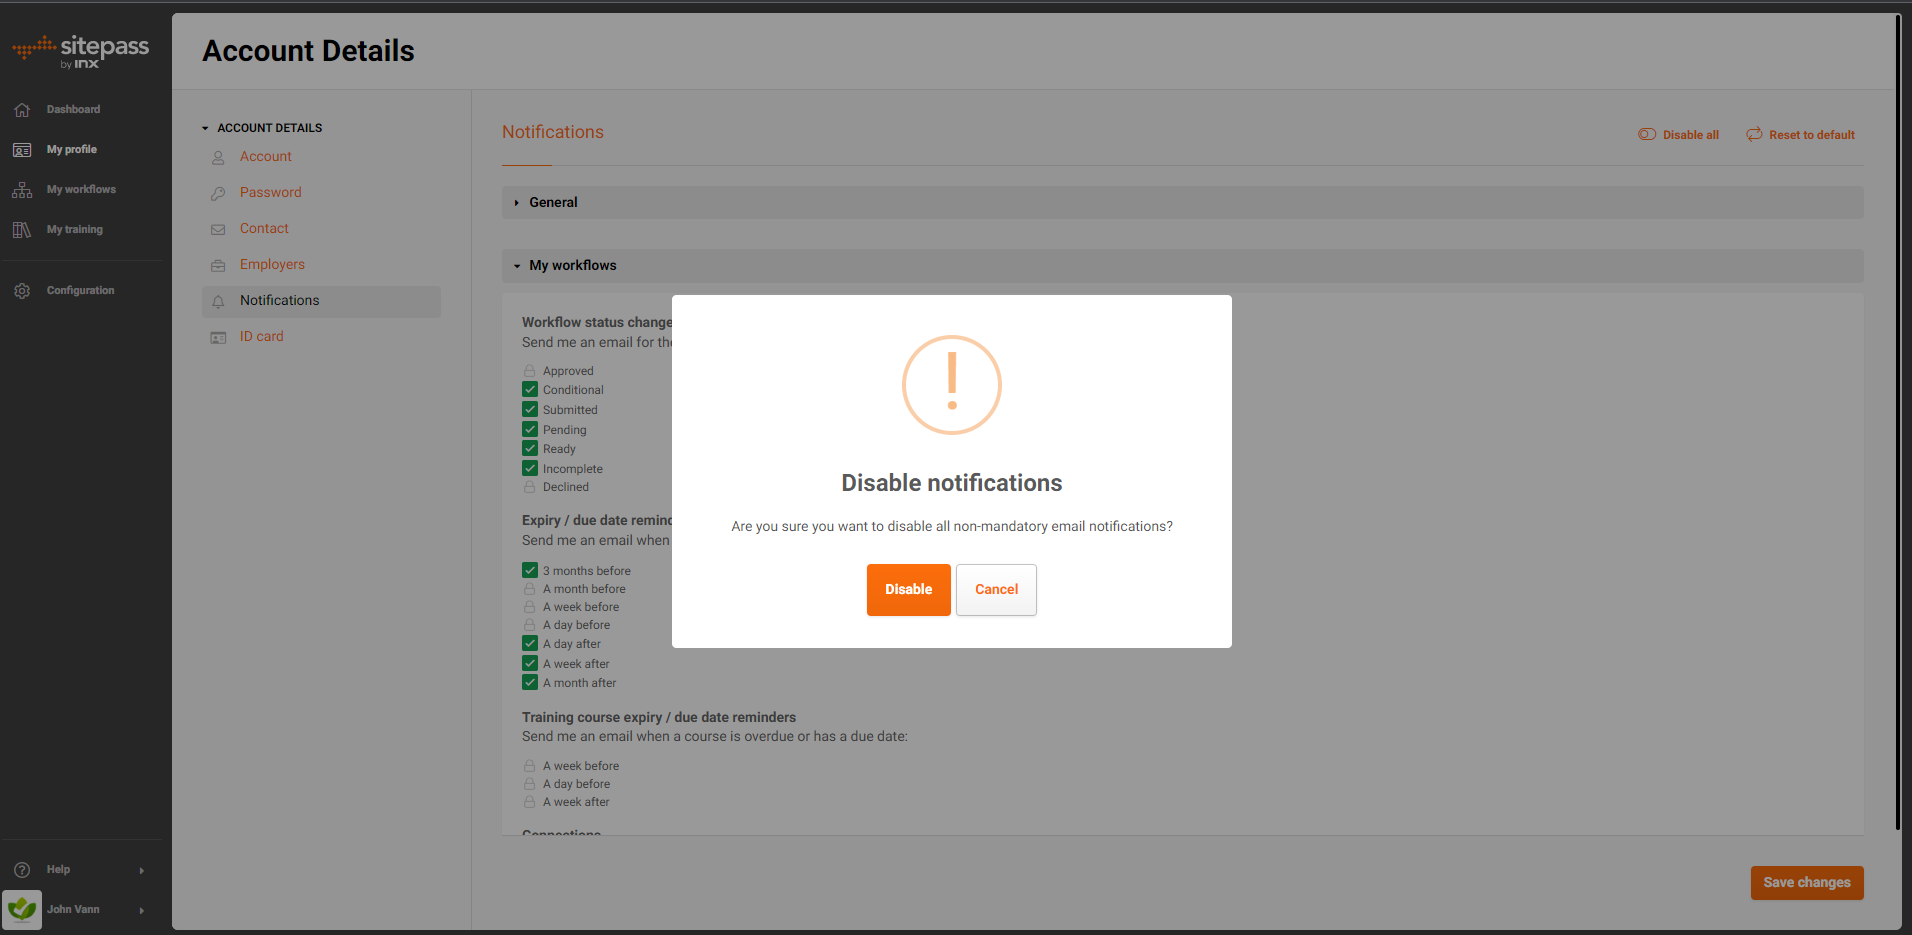1912x935 pixels.
Task: Toggle A month after checkbox
Action: pos(530,683)
